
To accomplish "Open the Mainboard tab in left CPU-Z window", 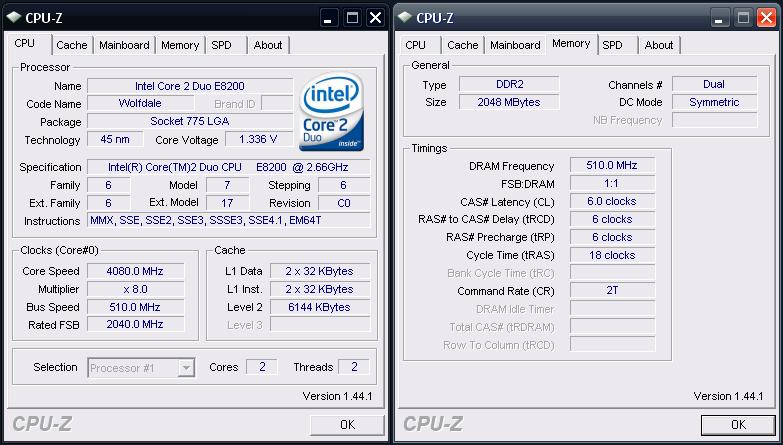I will pos(124,45).
